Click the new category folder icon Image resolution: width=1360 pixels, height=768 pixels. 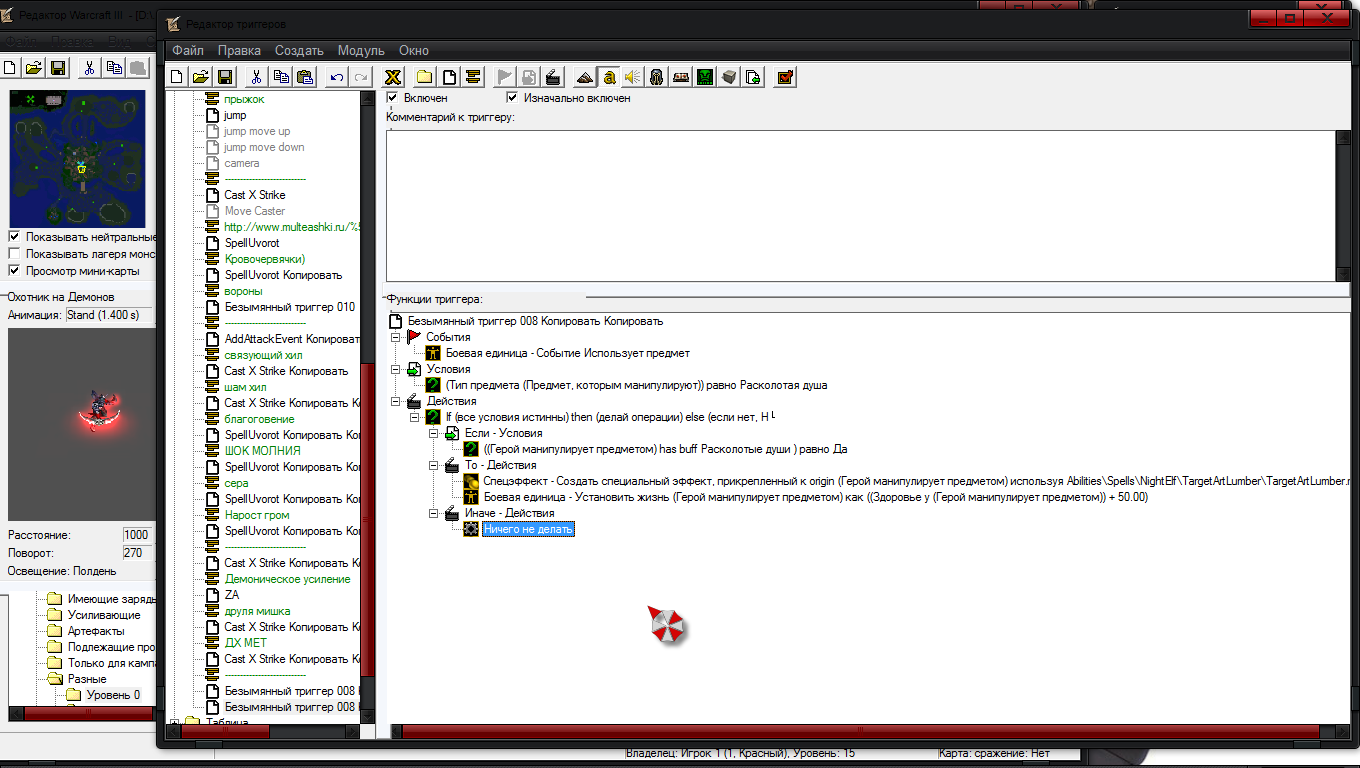[425, 77]
